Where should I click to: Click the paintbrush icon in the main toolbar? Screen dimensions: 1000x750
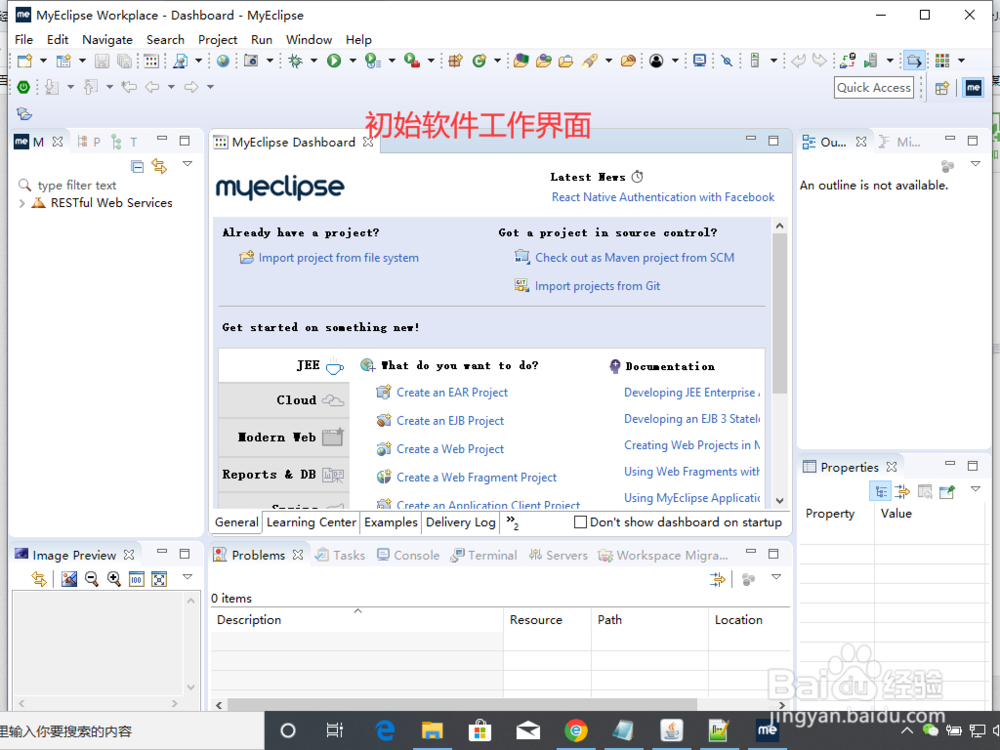[590, 61]
